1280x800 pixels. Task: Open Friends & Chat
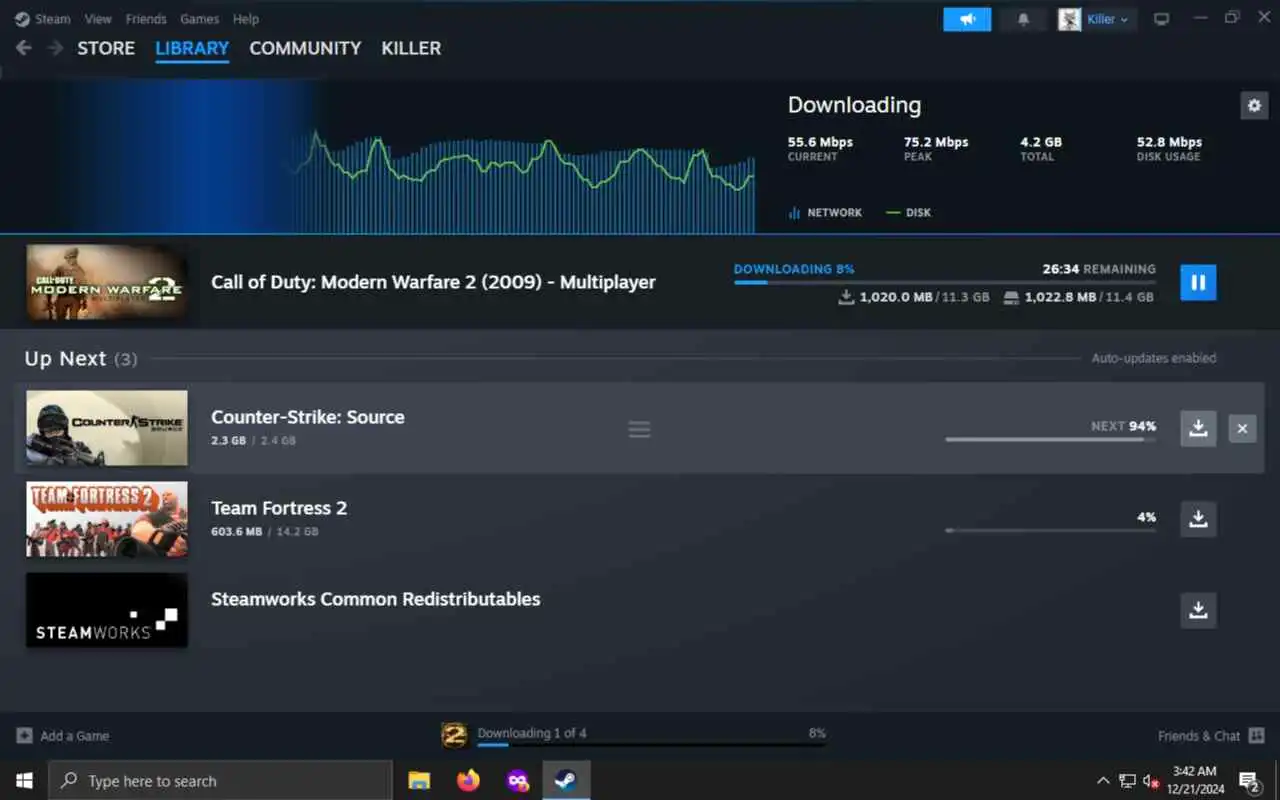[x=1211, y=736]
